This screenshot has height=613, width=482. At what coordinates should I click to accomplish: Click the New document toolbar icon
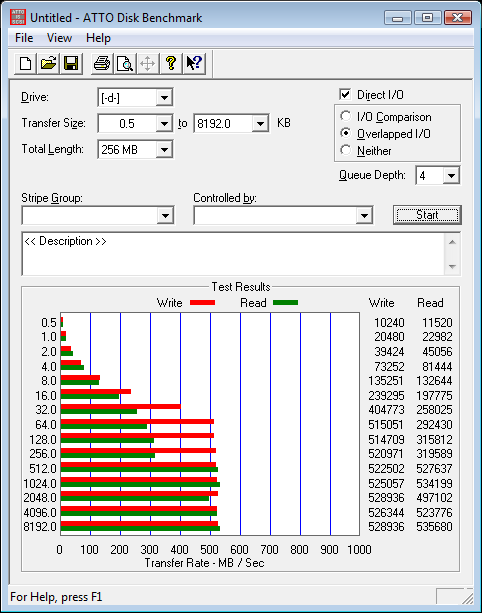tap(25, 63)
